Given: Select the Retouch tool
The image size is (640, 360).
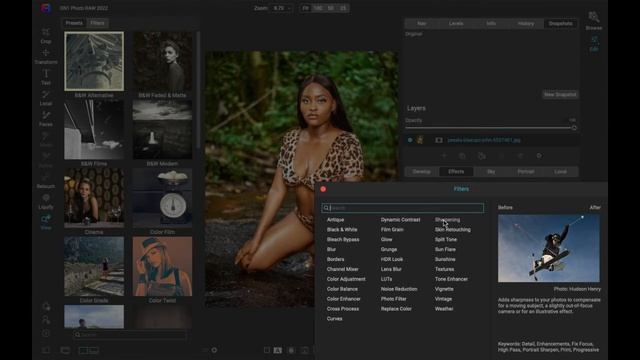Looking at the screenshot, I should point(46,181).
